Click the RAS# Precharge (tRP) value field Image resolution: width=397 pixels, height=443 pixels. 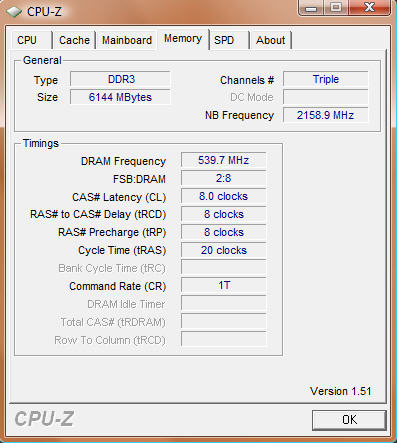pyautogui.click(x=224, y=232)
